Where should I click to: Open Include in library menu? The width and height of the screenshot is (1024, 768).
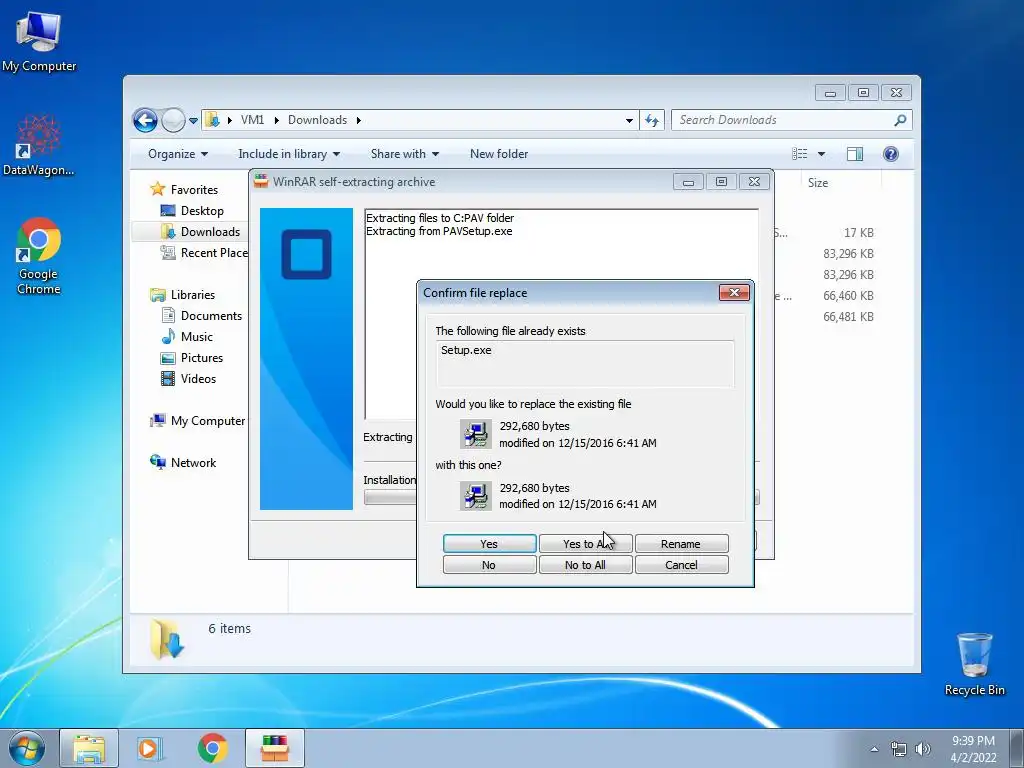(x=289, y=154)
